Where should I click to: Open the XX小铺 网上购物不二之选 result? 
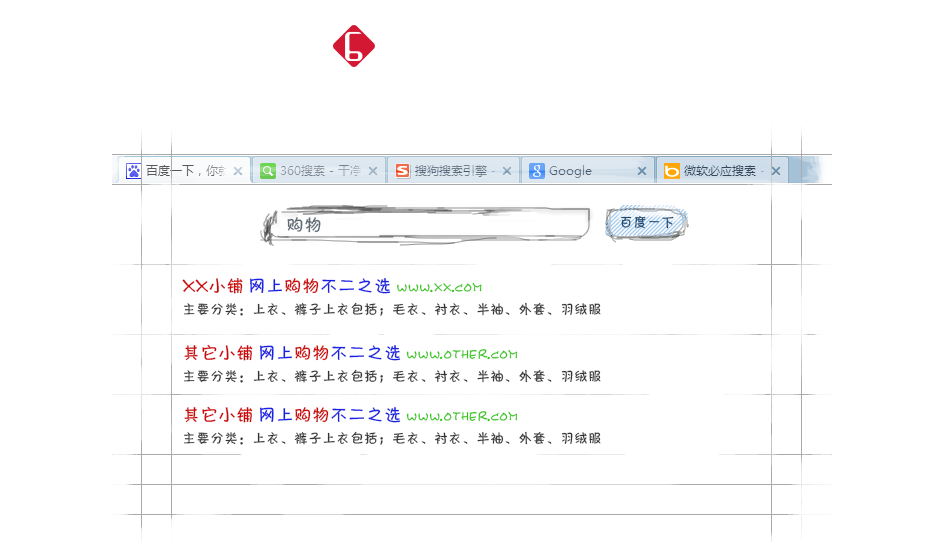(x=287, y=286)
